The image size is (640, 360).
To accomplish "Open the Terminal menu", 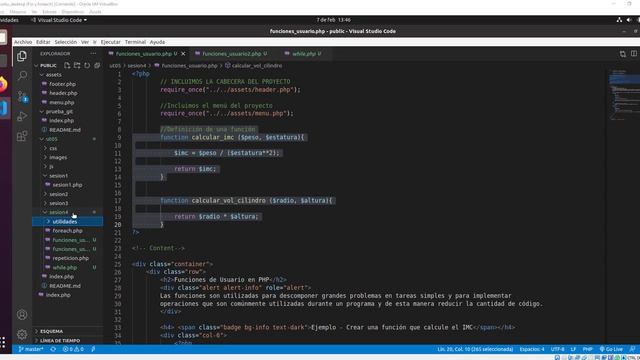I will tap(135, 42).
